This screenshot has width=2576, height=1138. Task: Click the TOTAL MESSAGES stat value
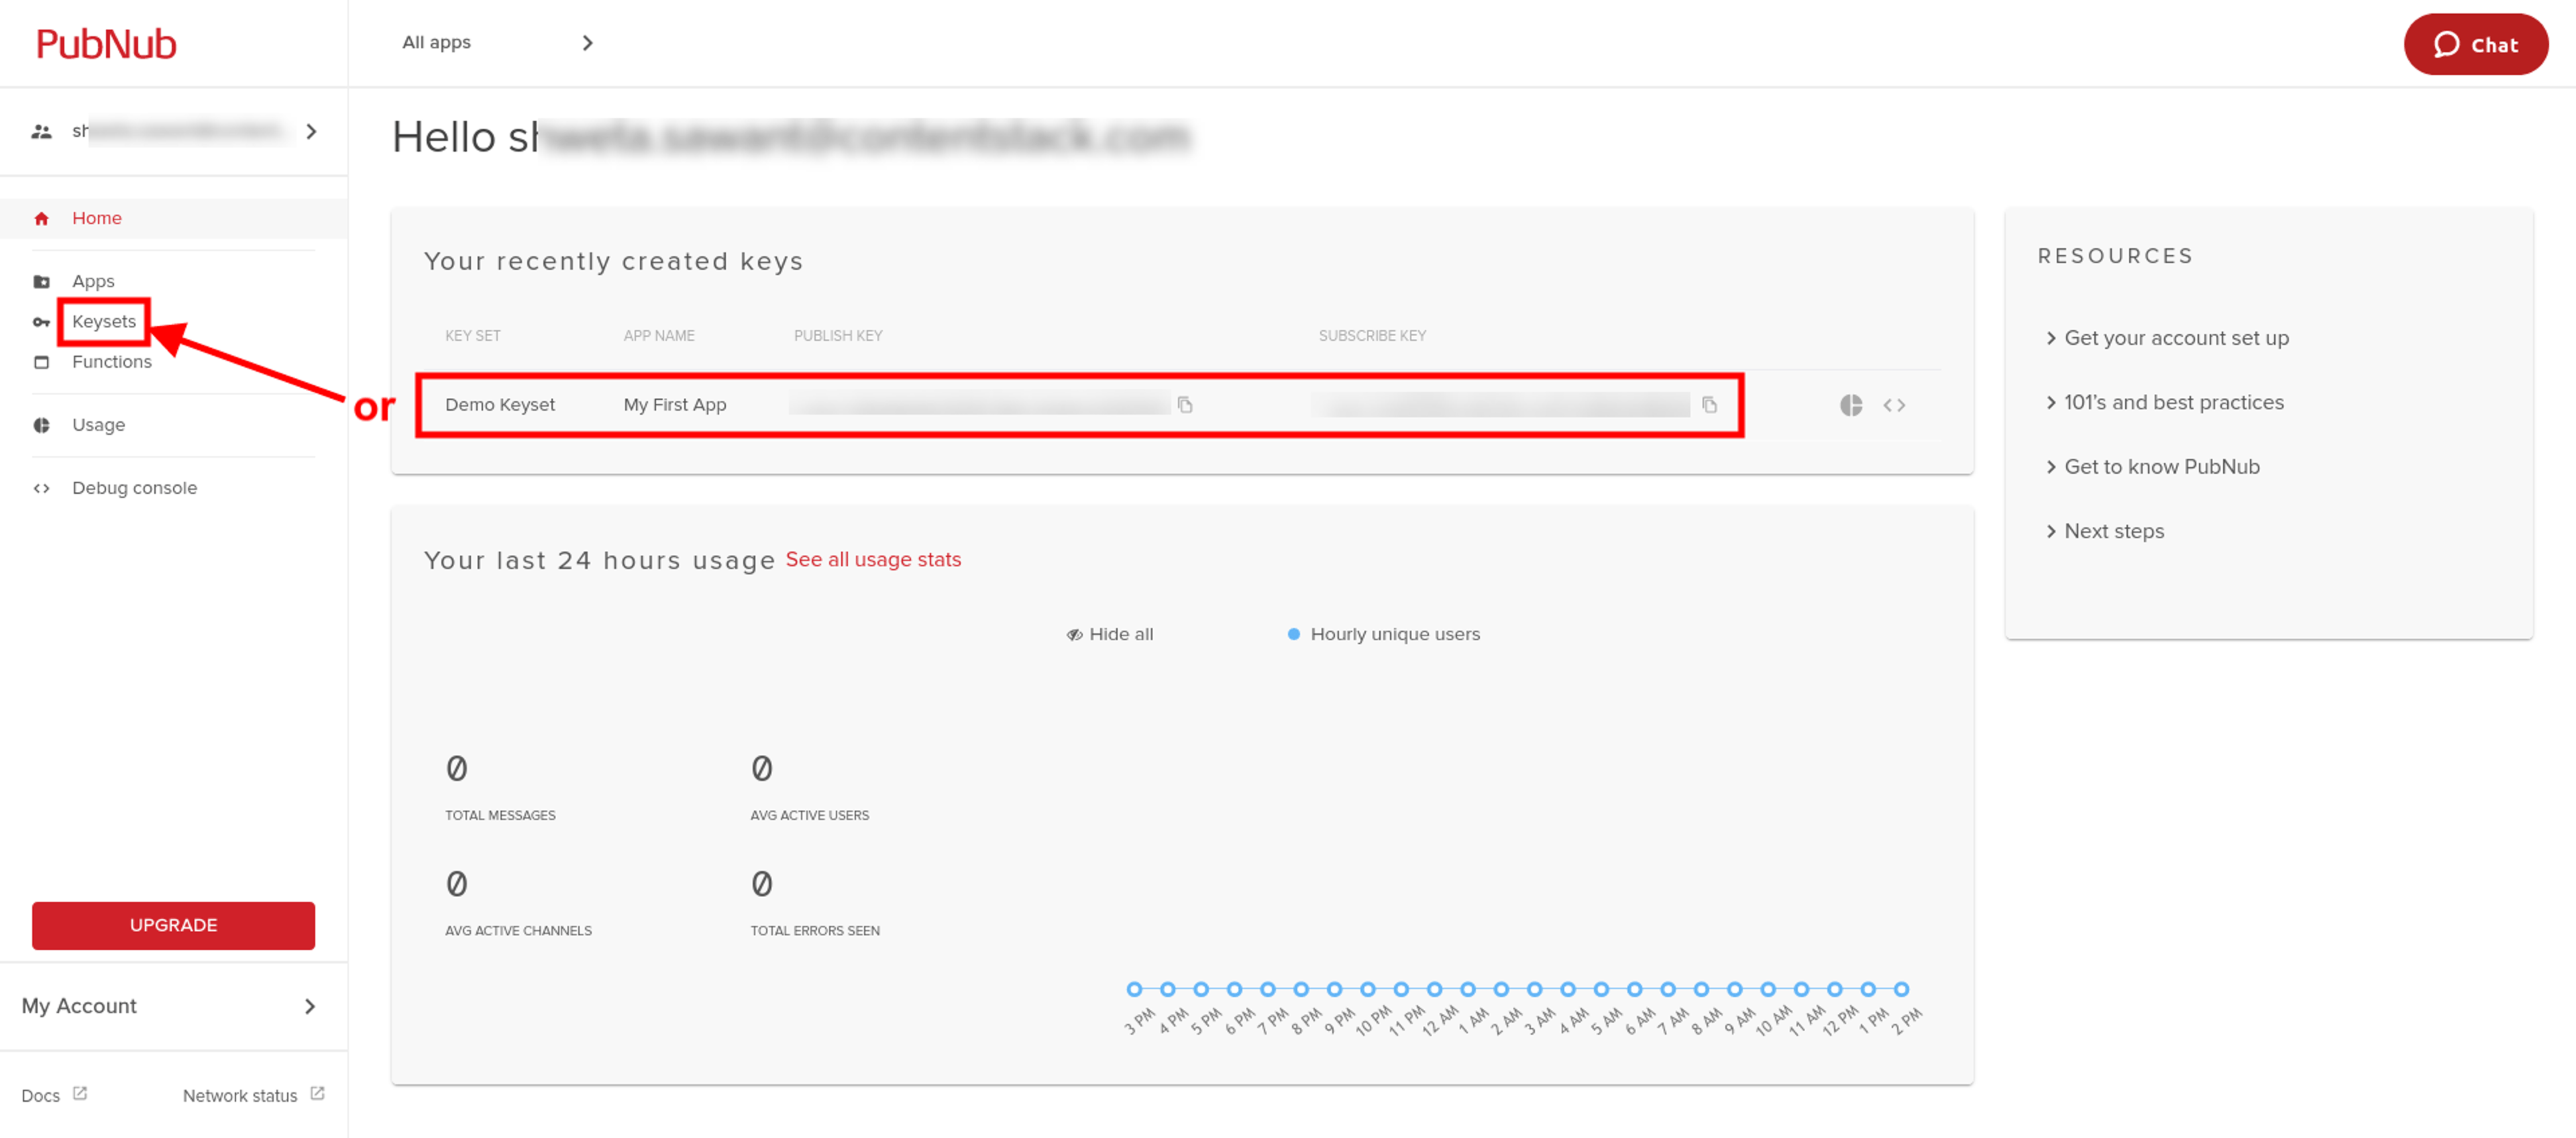click(x=456, y=768)
